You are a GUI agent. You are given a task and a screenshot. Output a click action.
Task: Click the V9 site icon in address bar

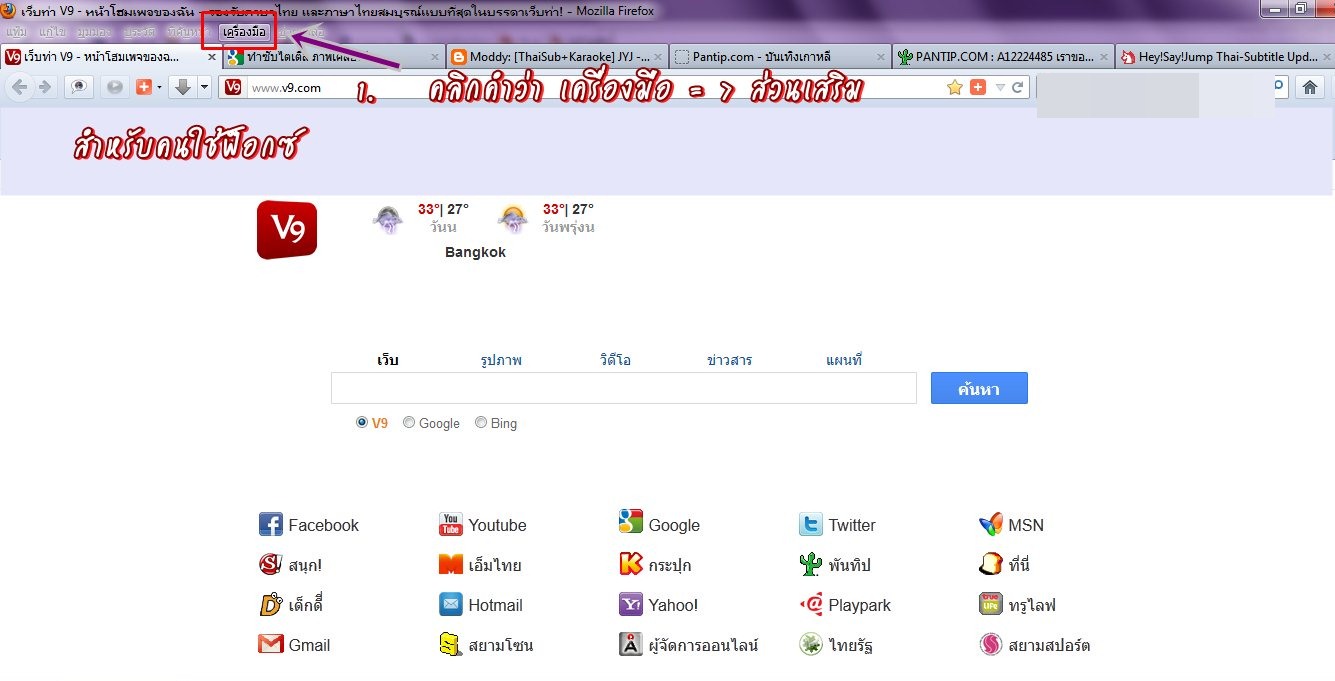click(x=233, y=87)
